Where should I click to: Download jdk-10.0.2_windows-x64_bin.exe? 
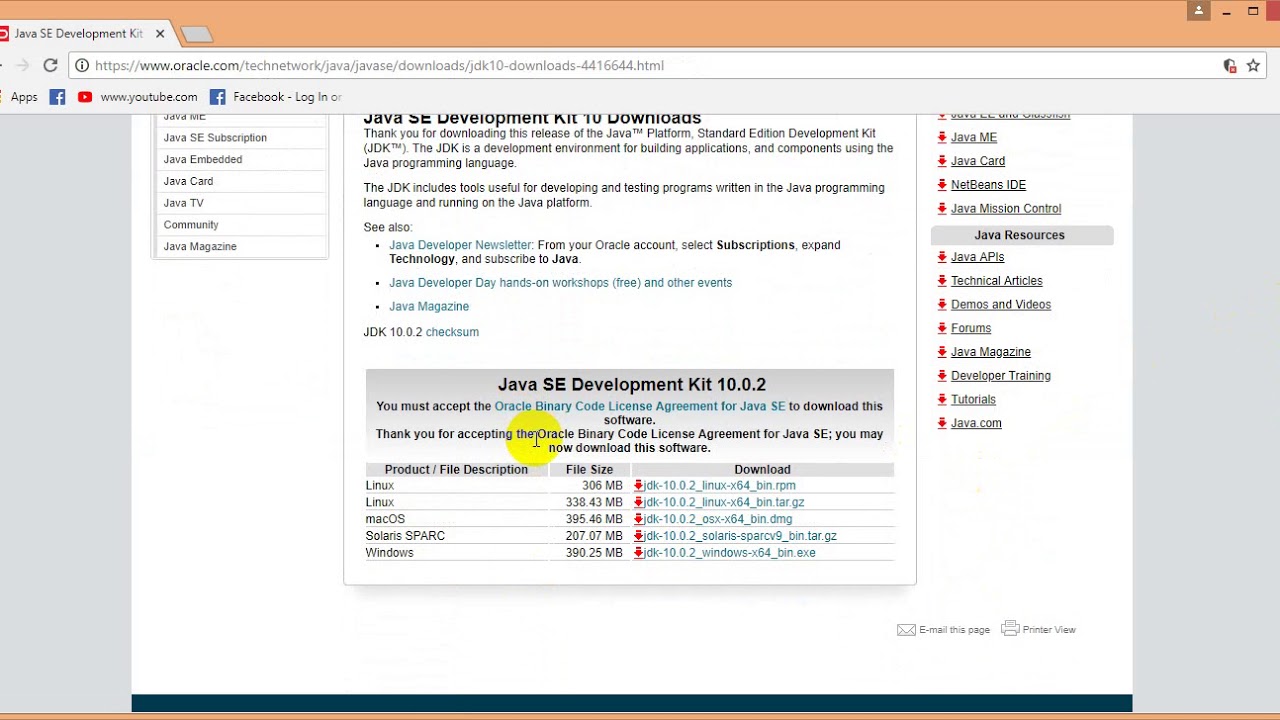[x=730, y=553]
